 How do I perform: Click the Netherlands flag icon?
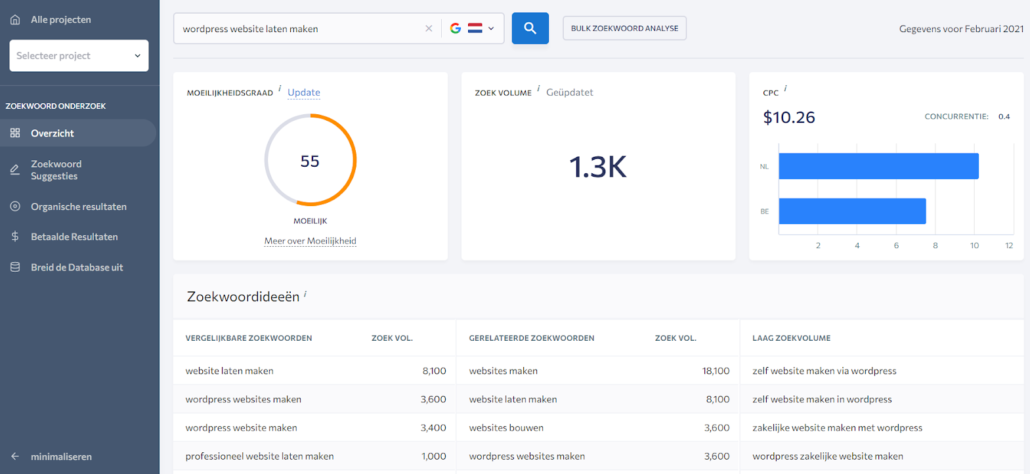click(475, 28)
